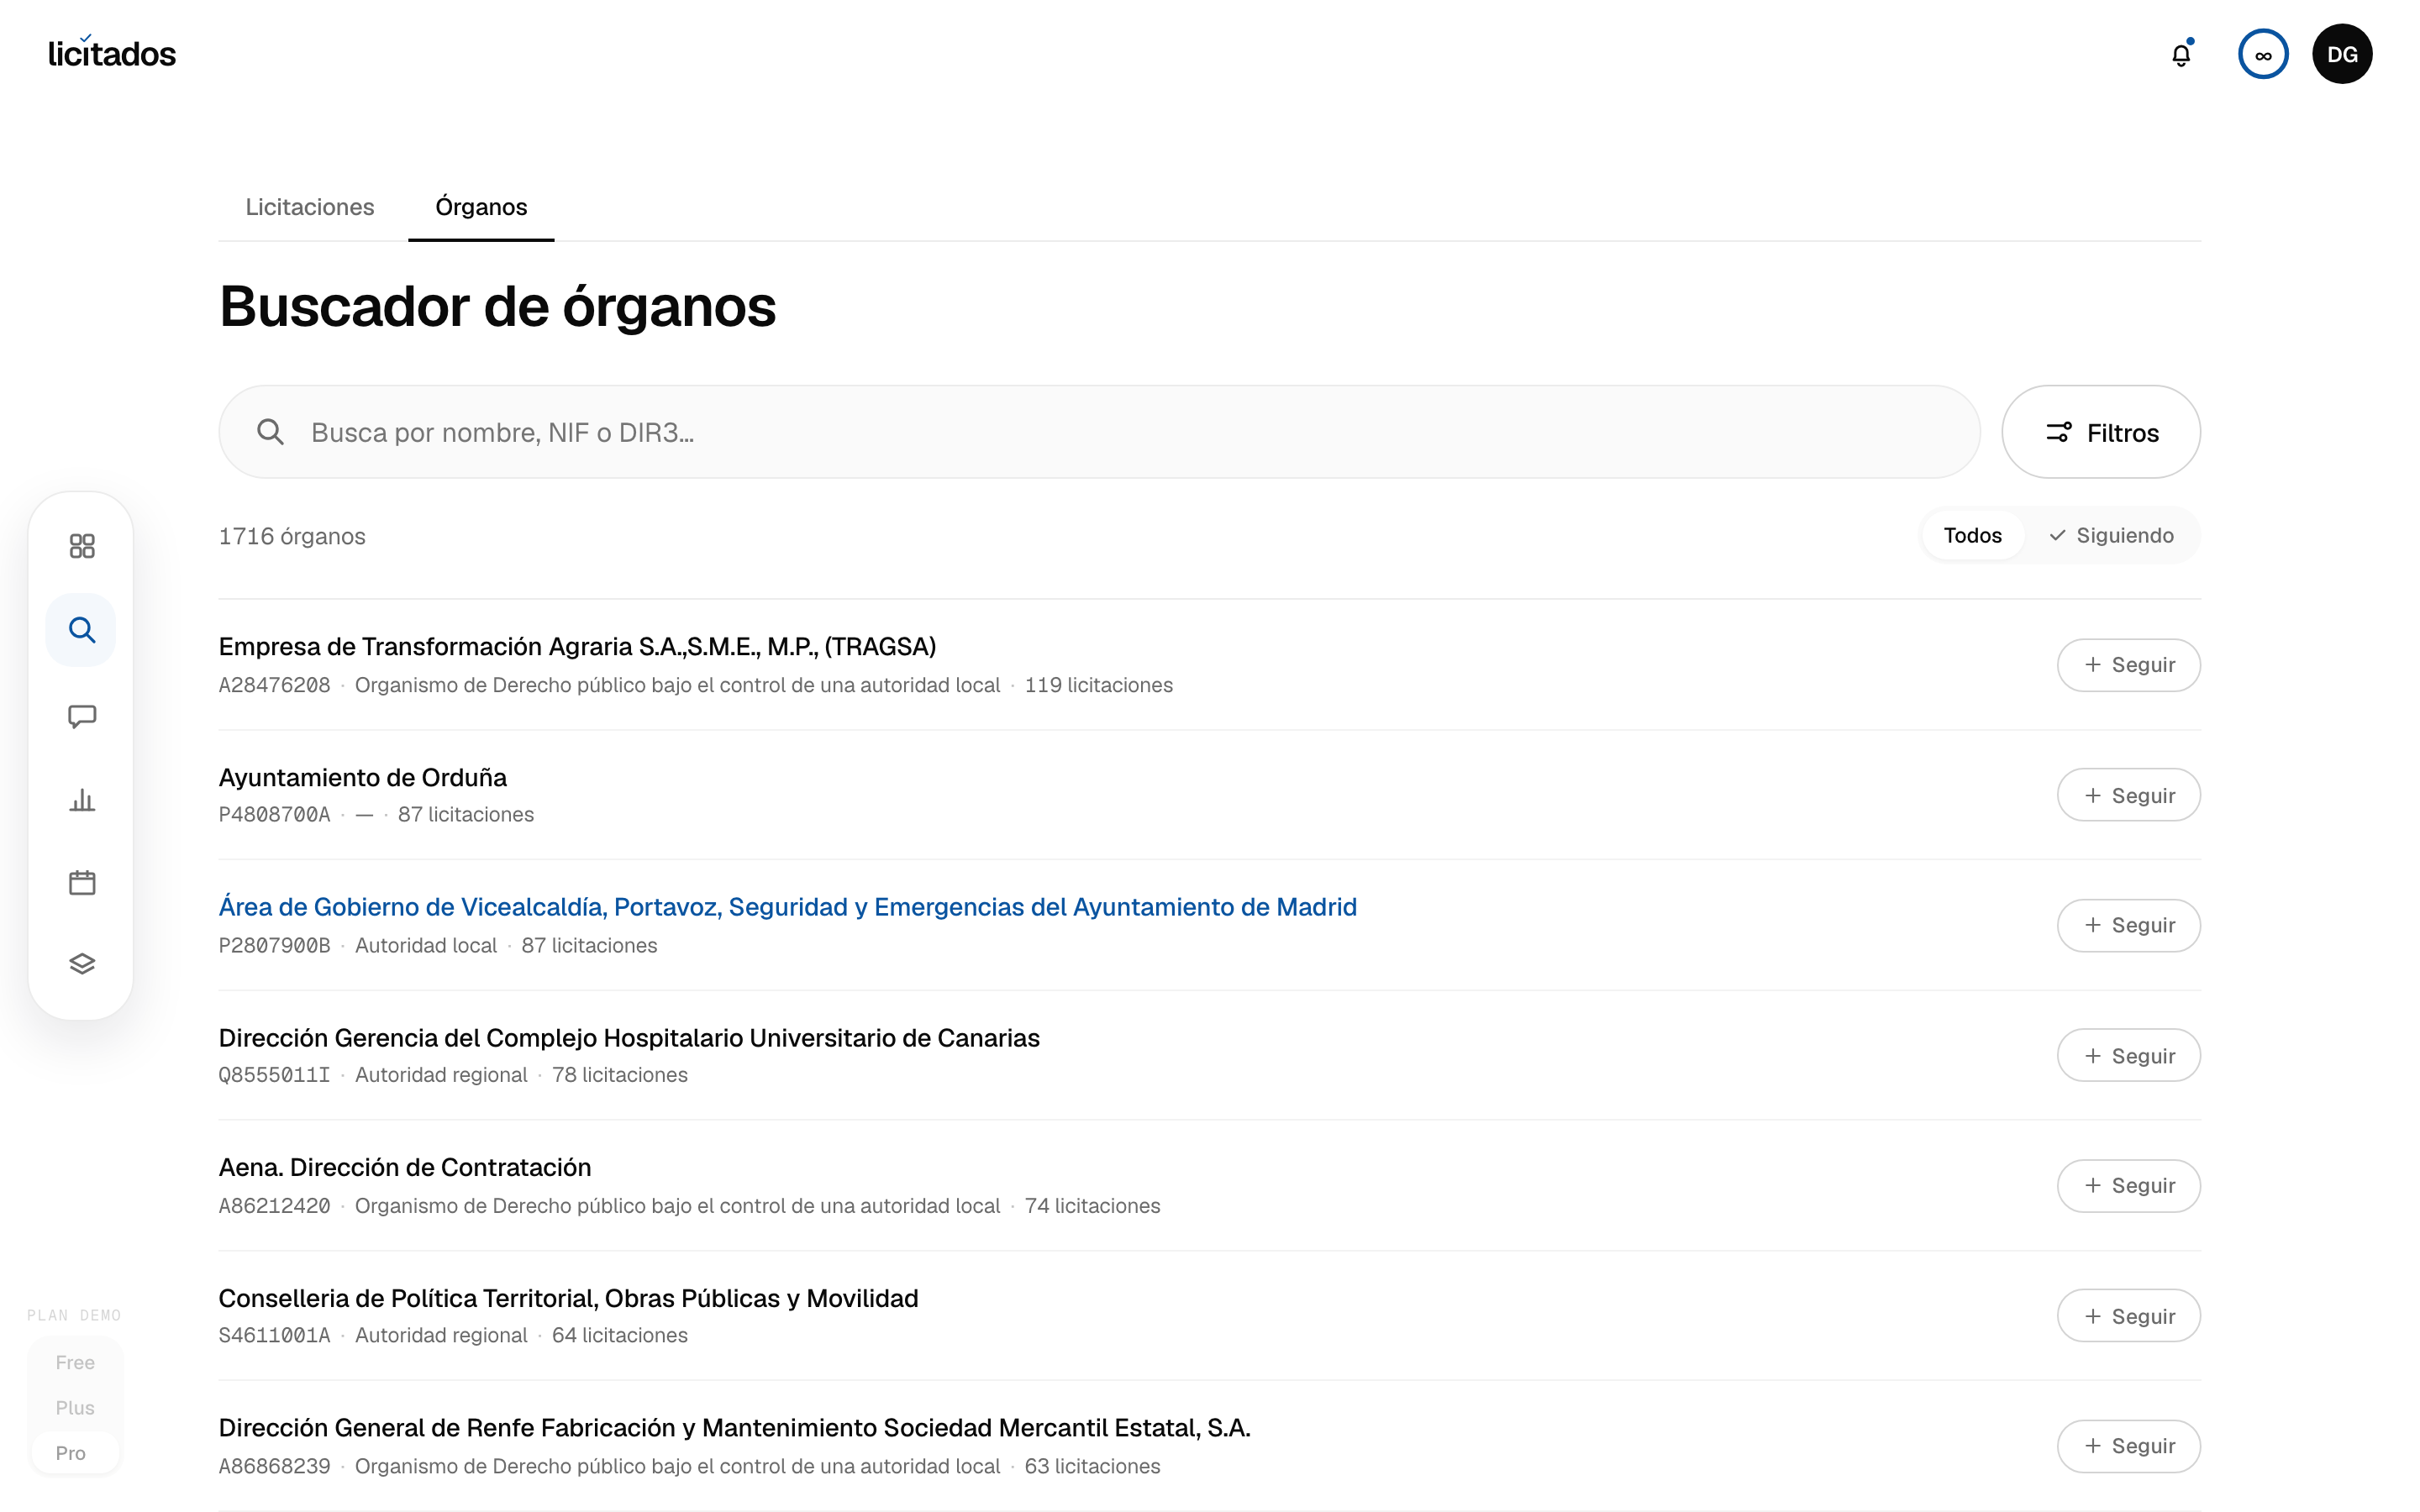Click '63 licitaciones' text

point(1092,1466)
